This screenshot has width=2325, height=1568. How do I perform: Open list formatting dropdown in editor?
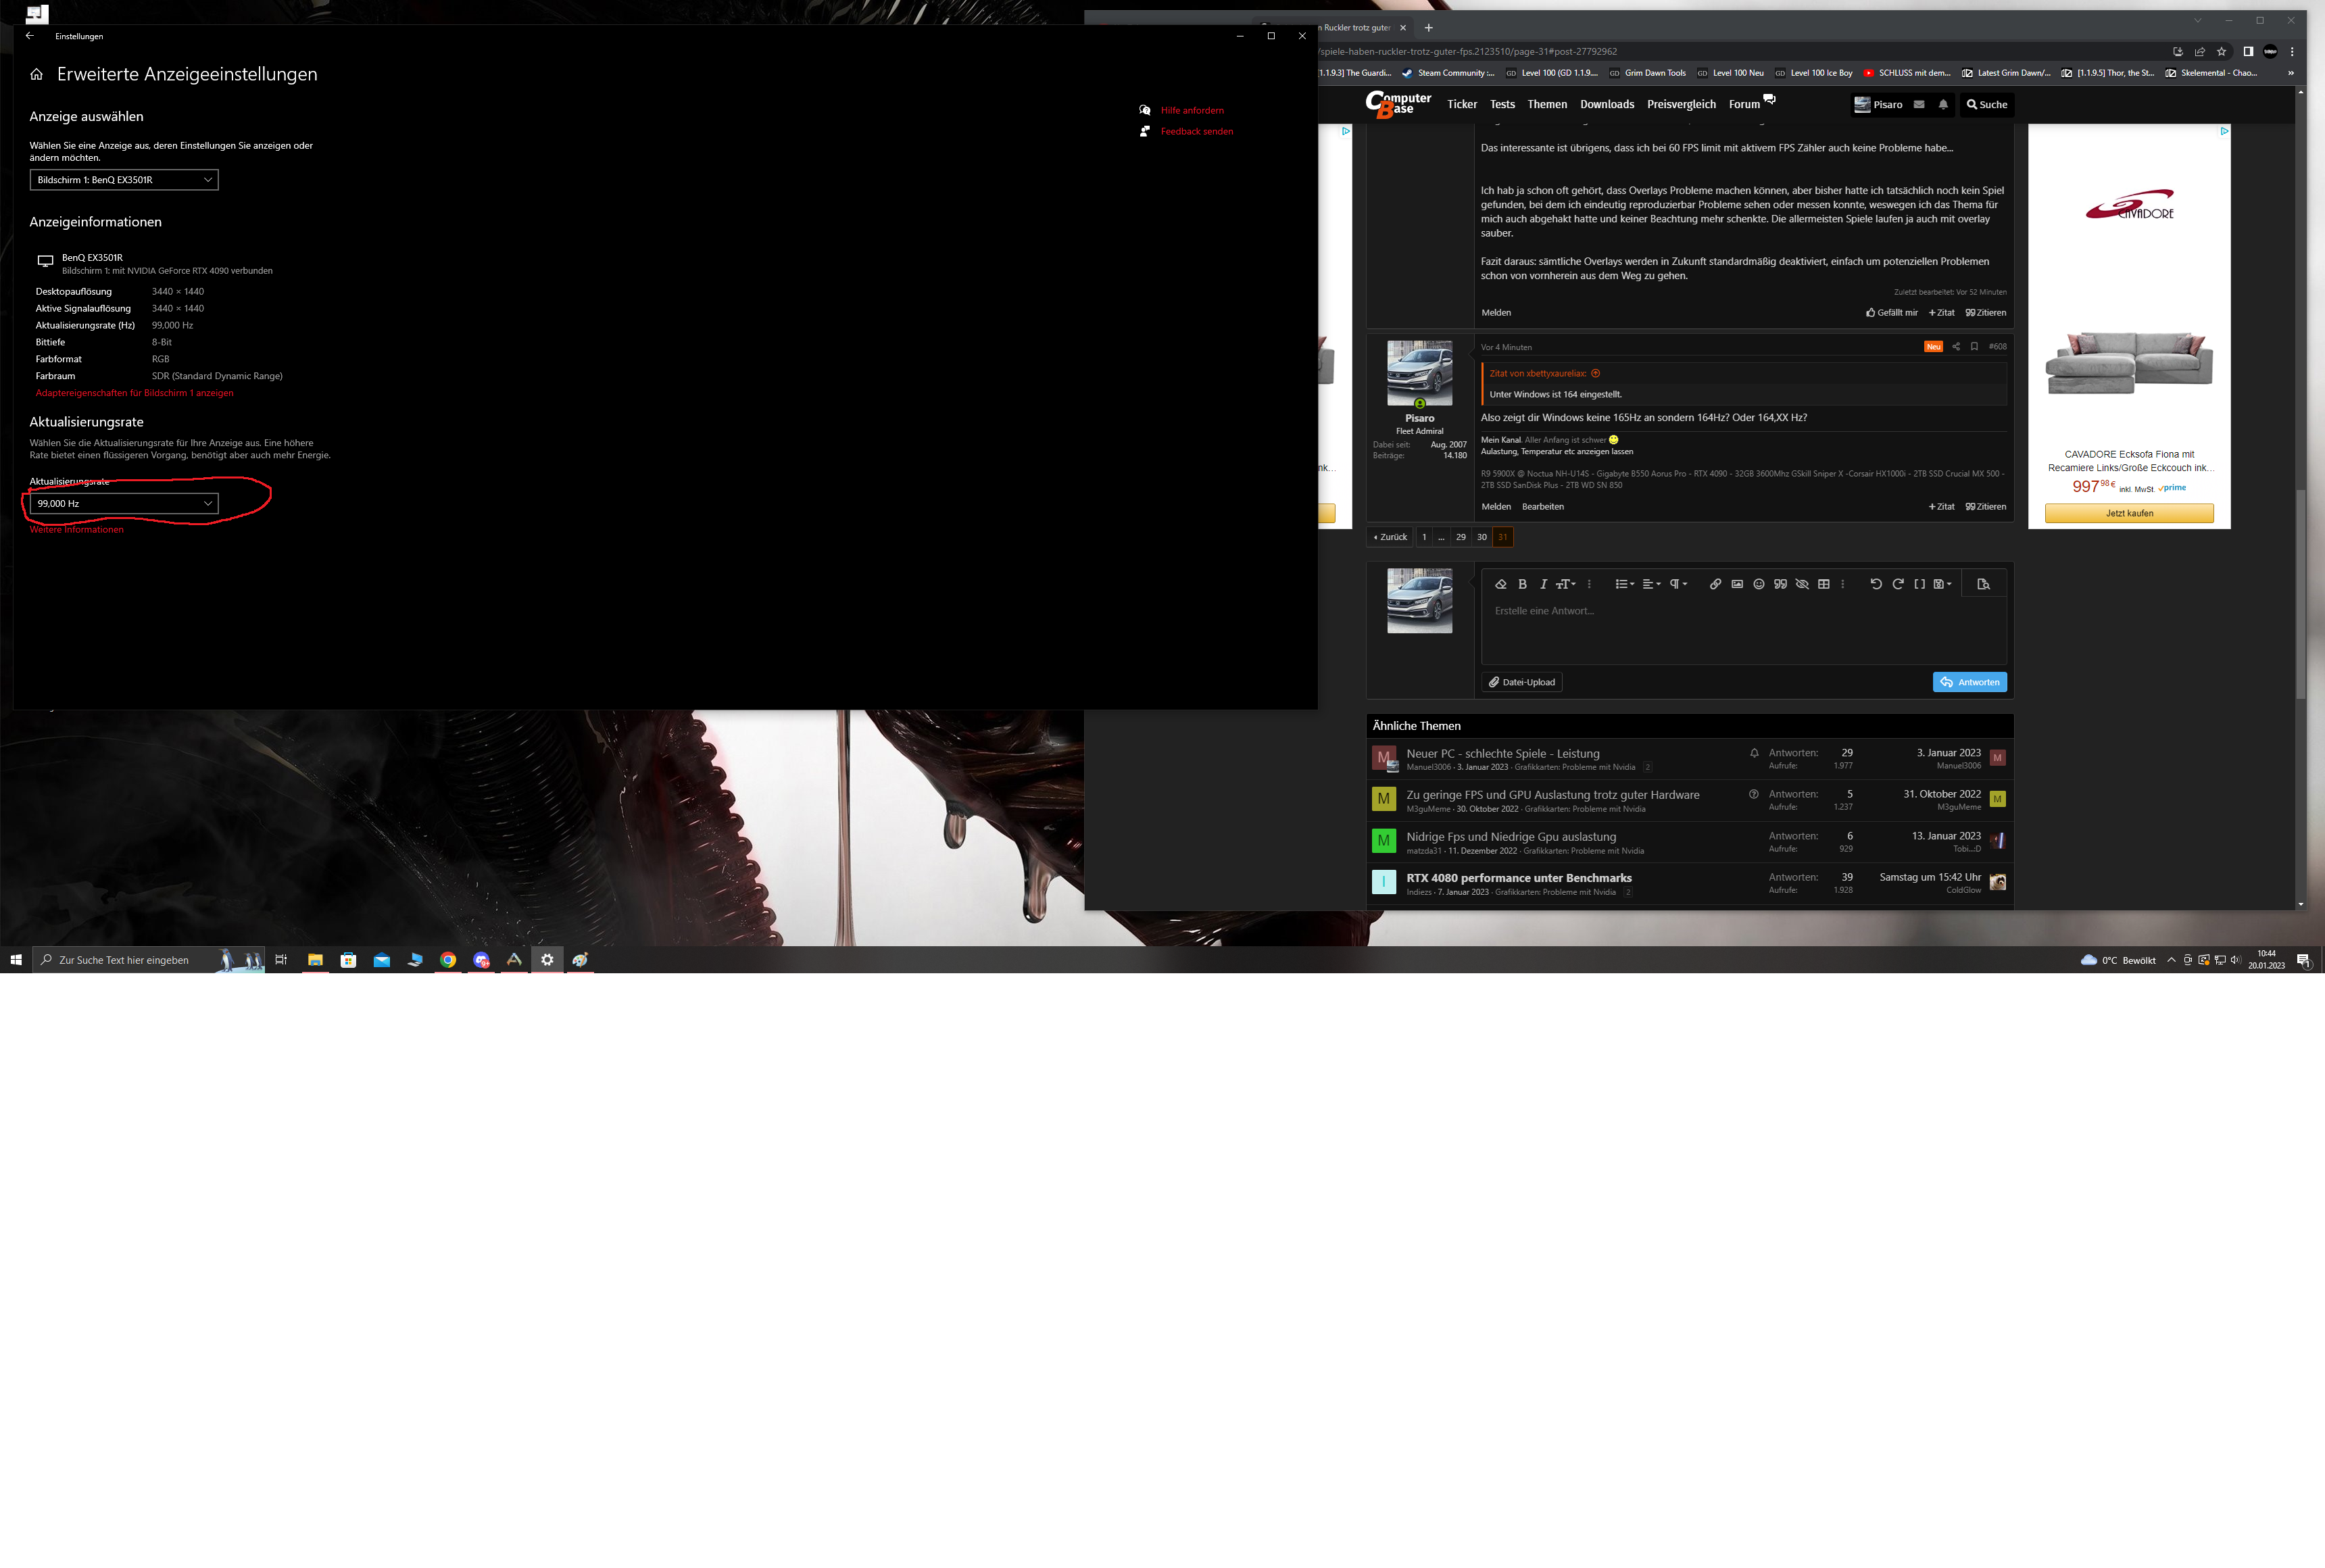[1624, 584]
